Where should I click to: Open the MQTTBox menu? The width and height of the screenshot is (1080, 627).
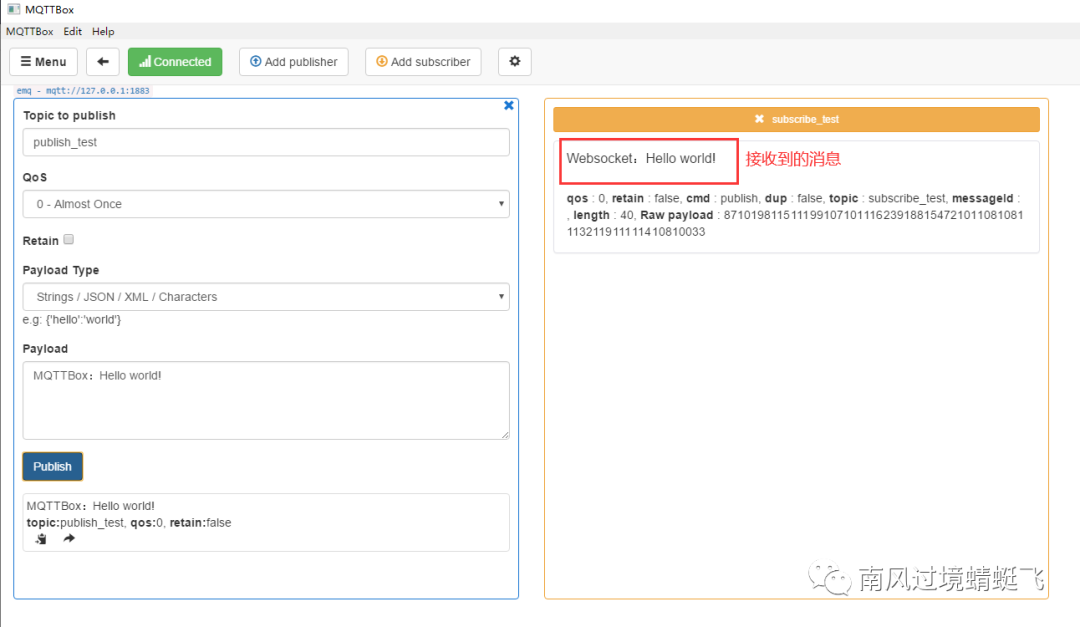click(30, 31)
